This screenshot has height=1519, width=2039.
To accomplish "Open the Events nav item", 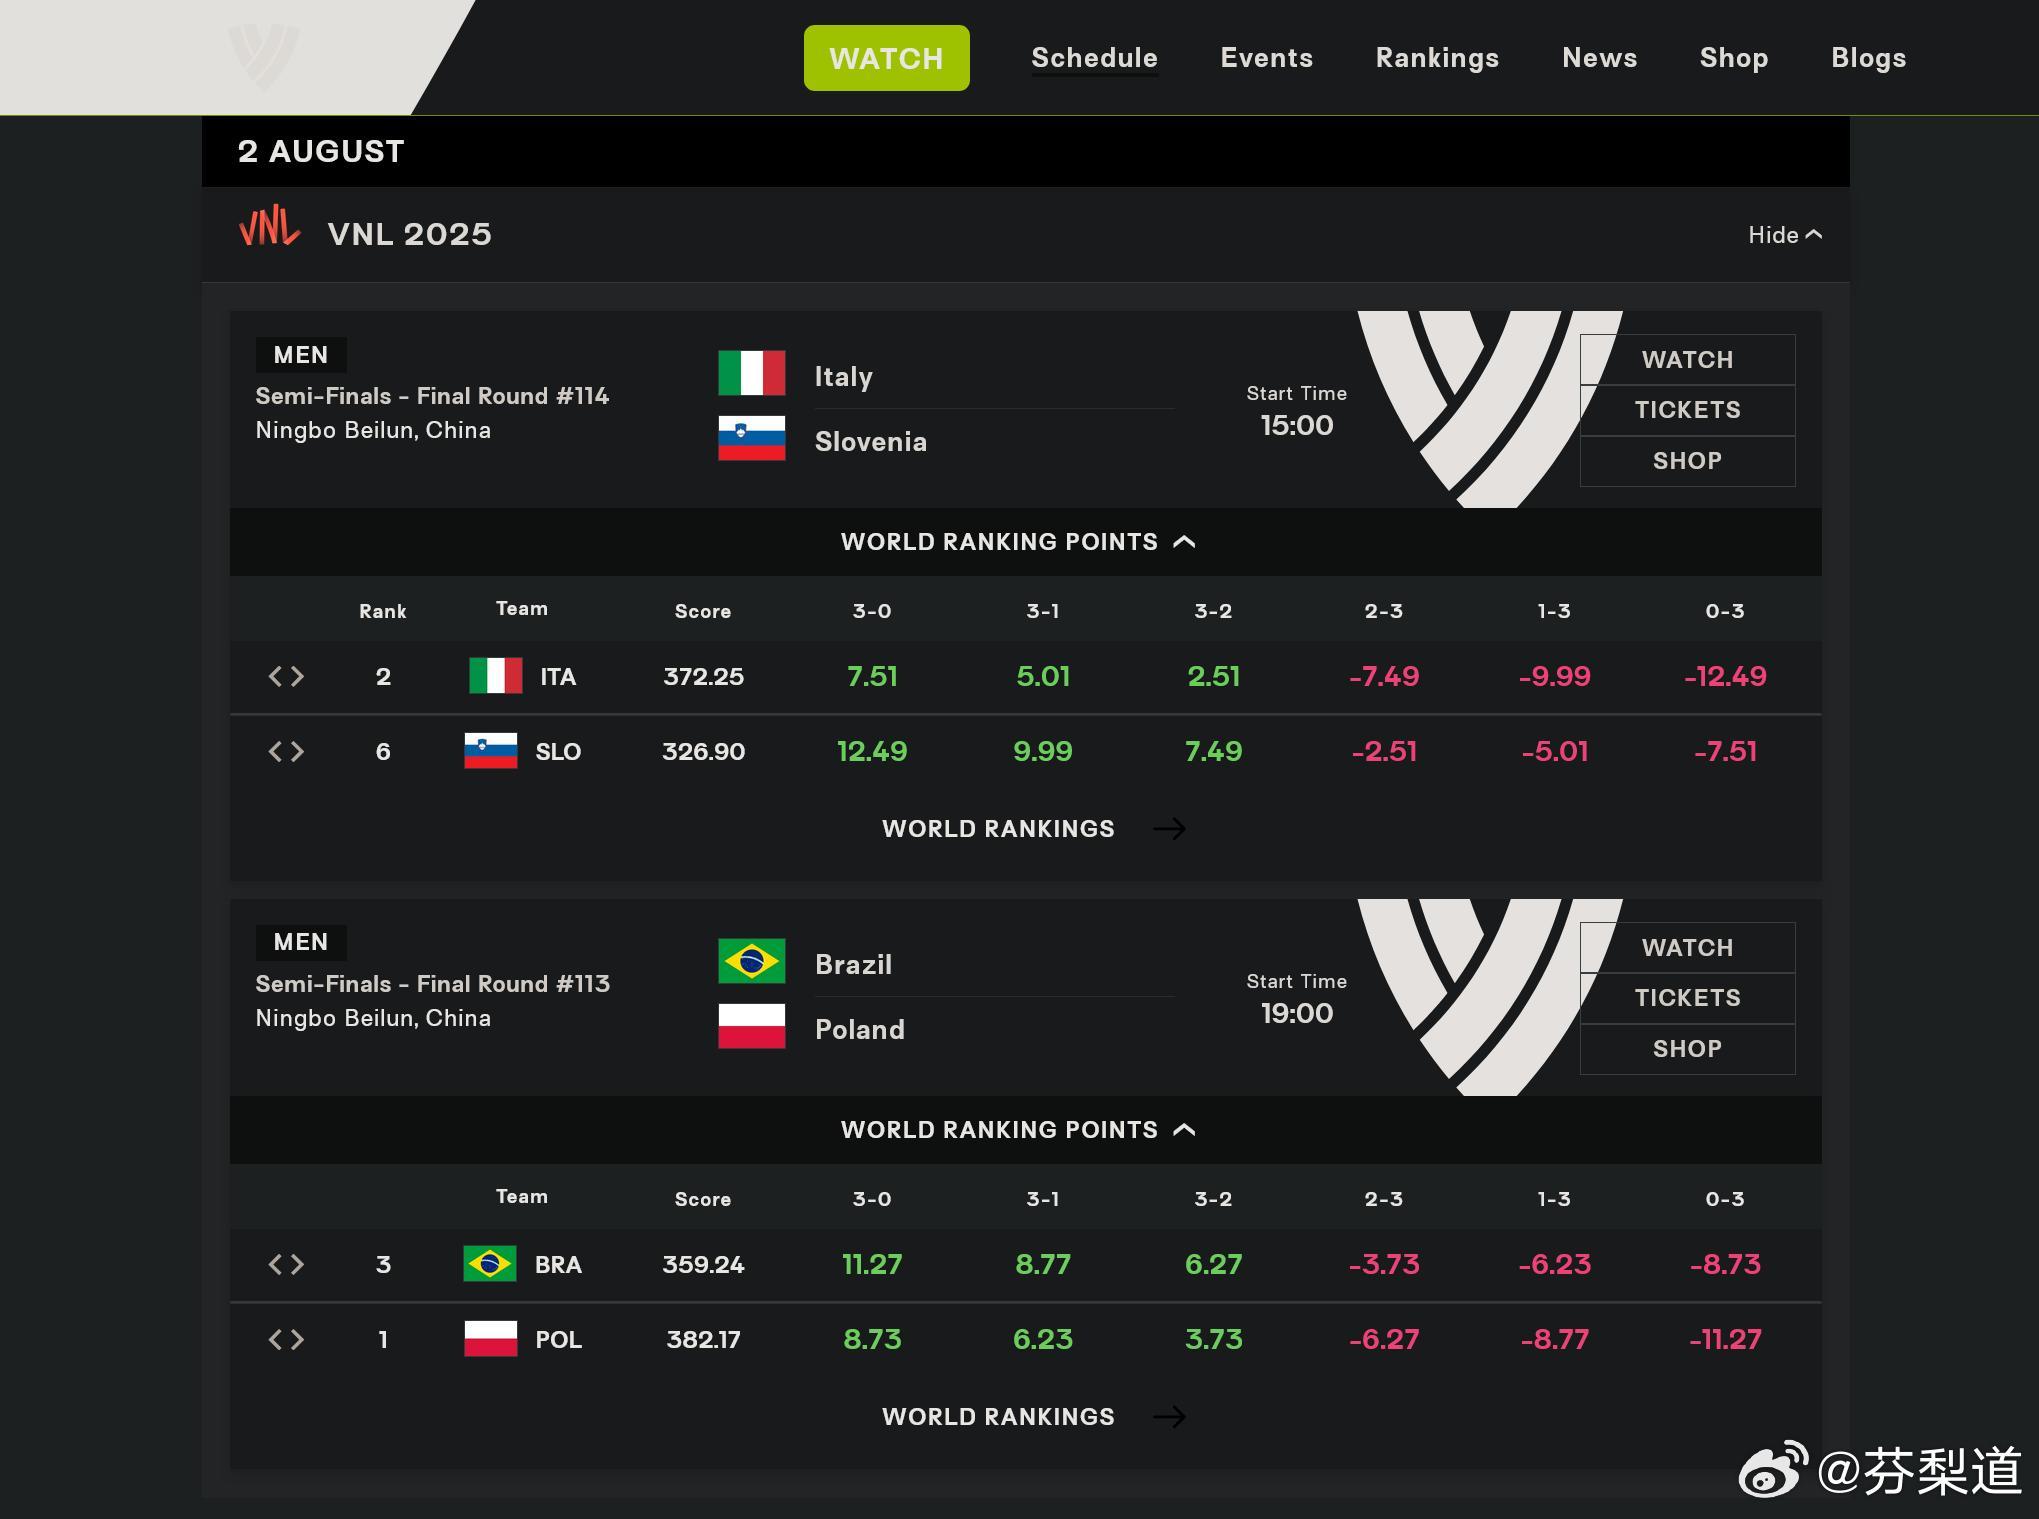I will click(1266, 58).
